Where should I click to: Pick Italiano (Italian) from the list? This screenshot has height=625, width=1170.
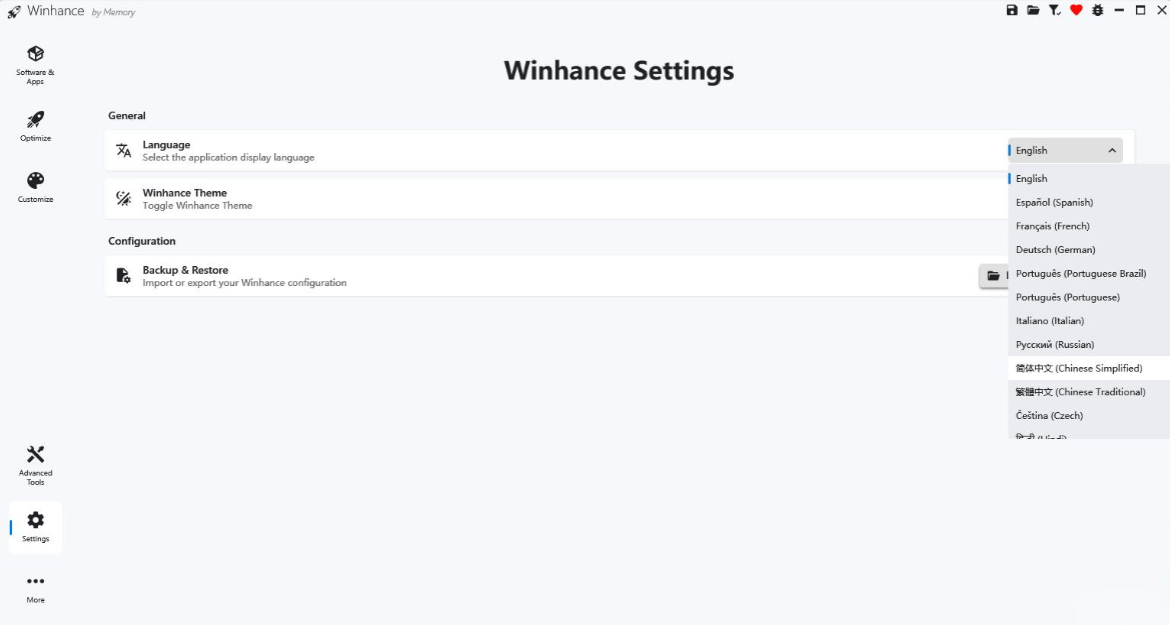pos(1049,321)
